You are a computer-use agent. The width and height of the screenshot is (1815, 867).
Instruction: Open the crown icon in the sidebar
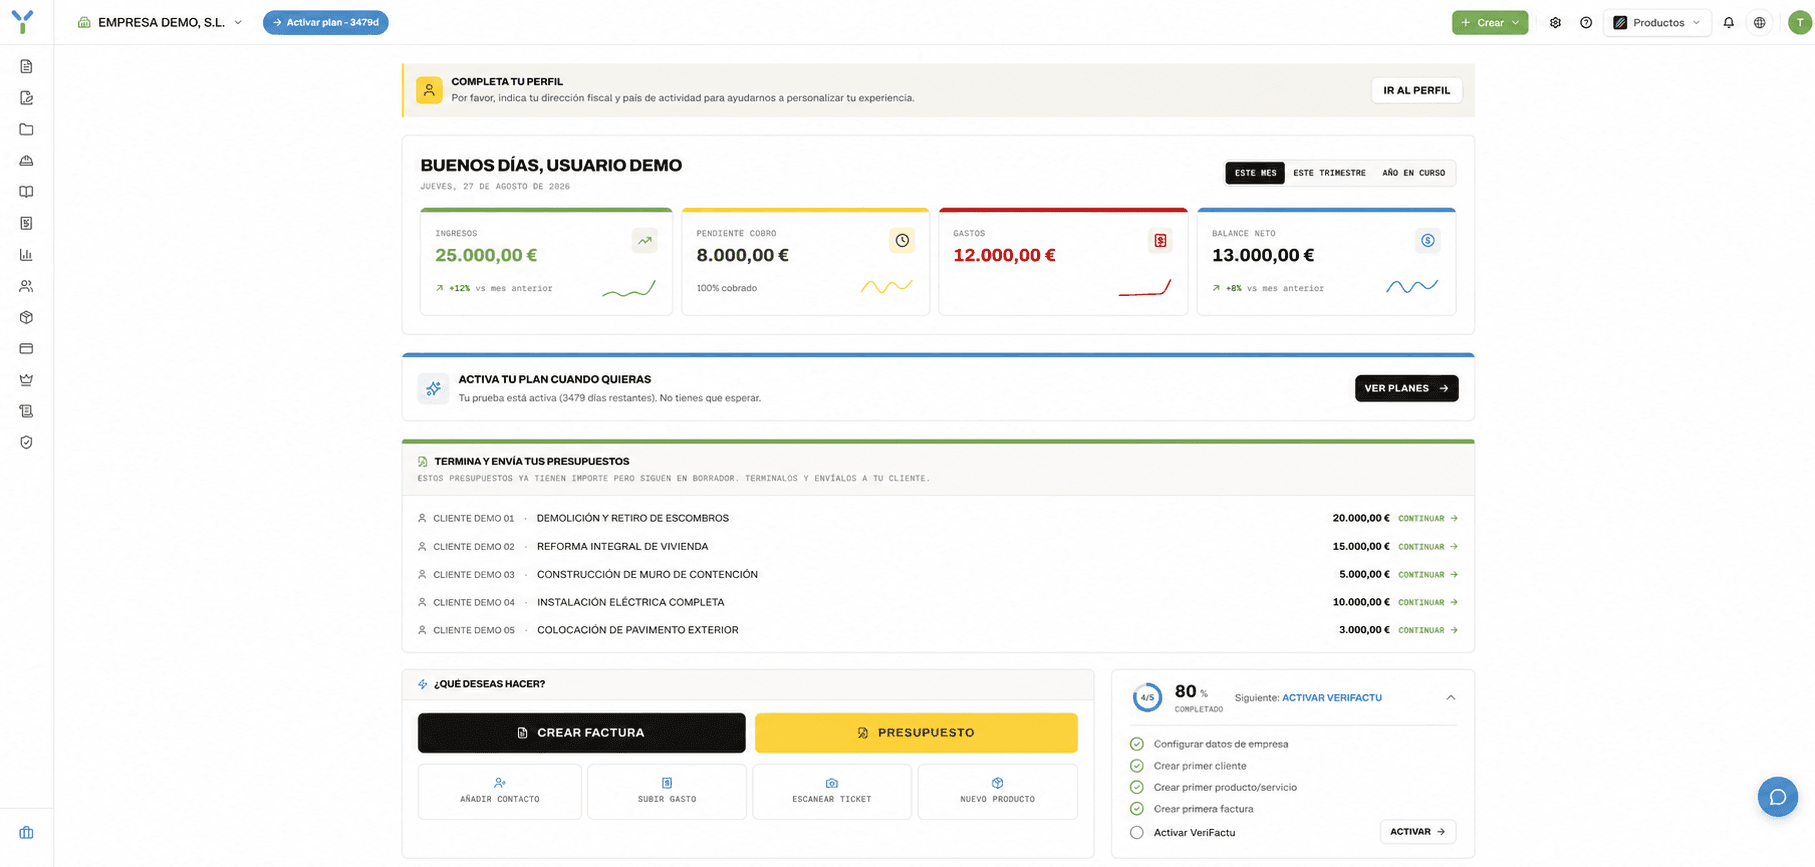click(26, 380)
